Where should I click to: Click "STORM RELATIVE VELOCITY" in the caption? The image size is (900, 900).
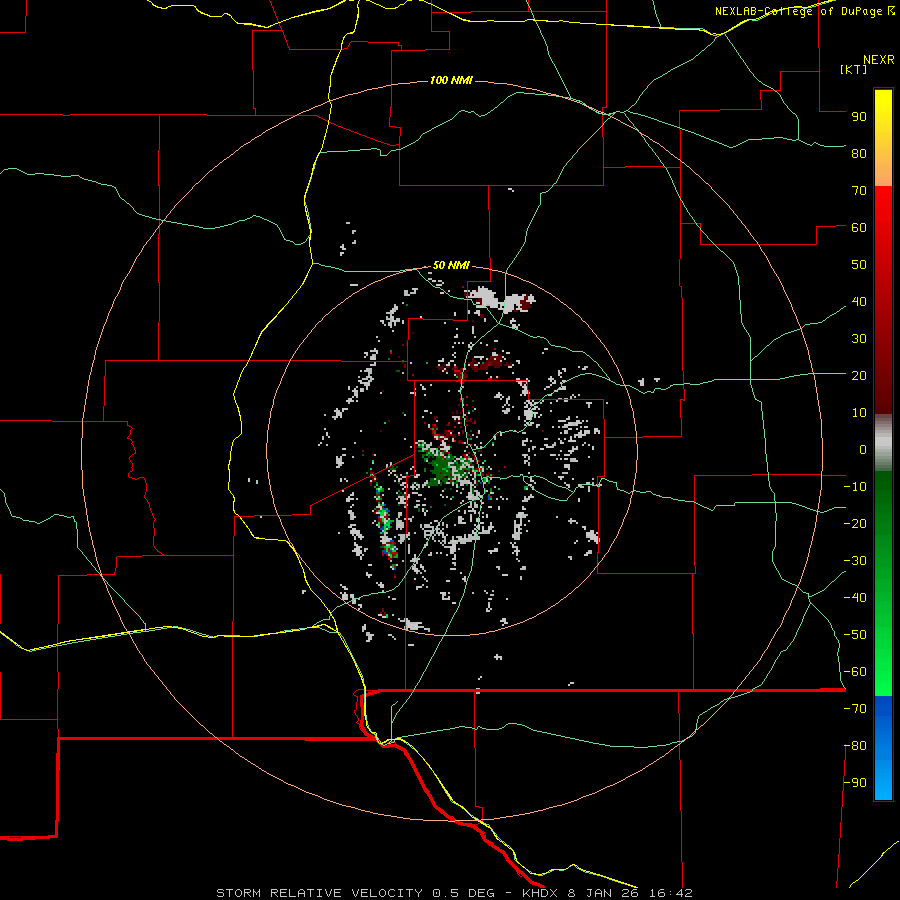[320, 893]
